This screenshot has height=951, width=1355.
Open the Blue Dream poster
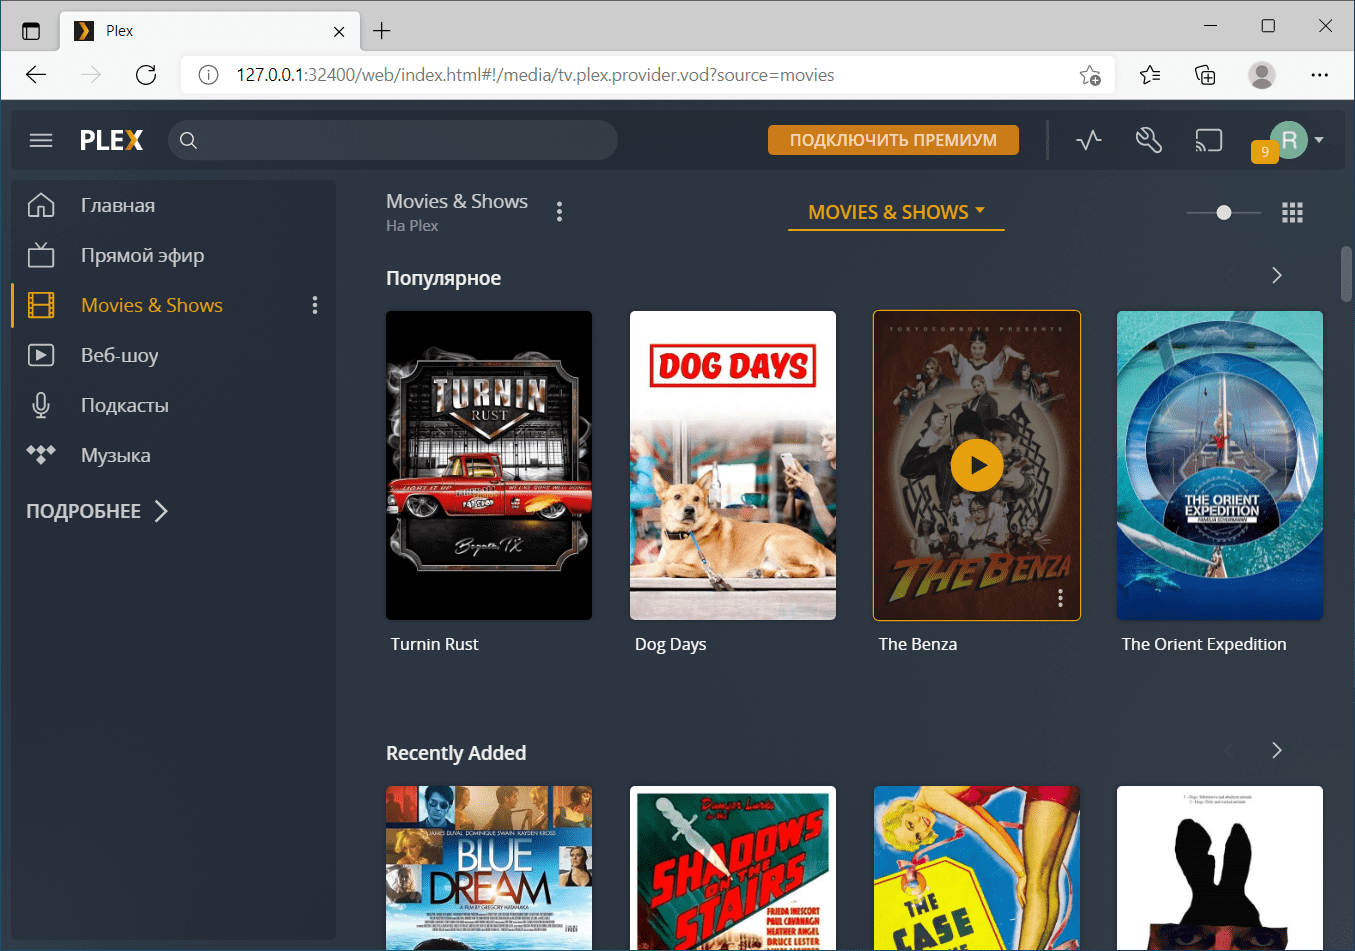[x=489, y=867]
